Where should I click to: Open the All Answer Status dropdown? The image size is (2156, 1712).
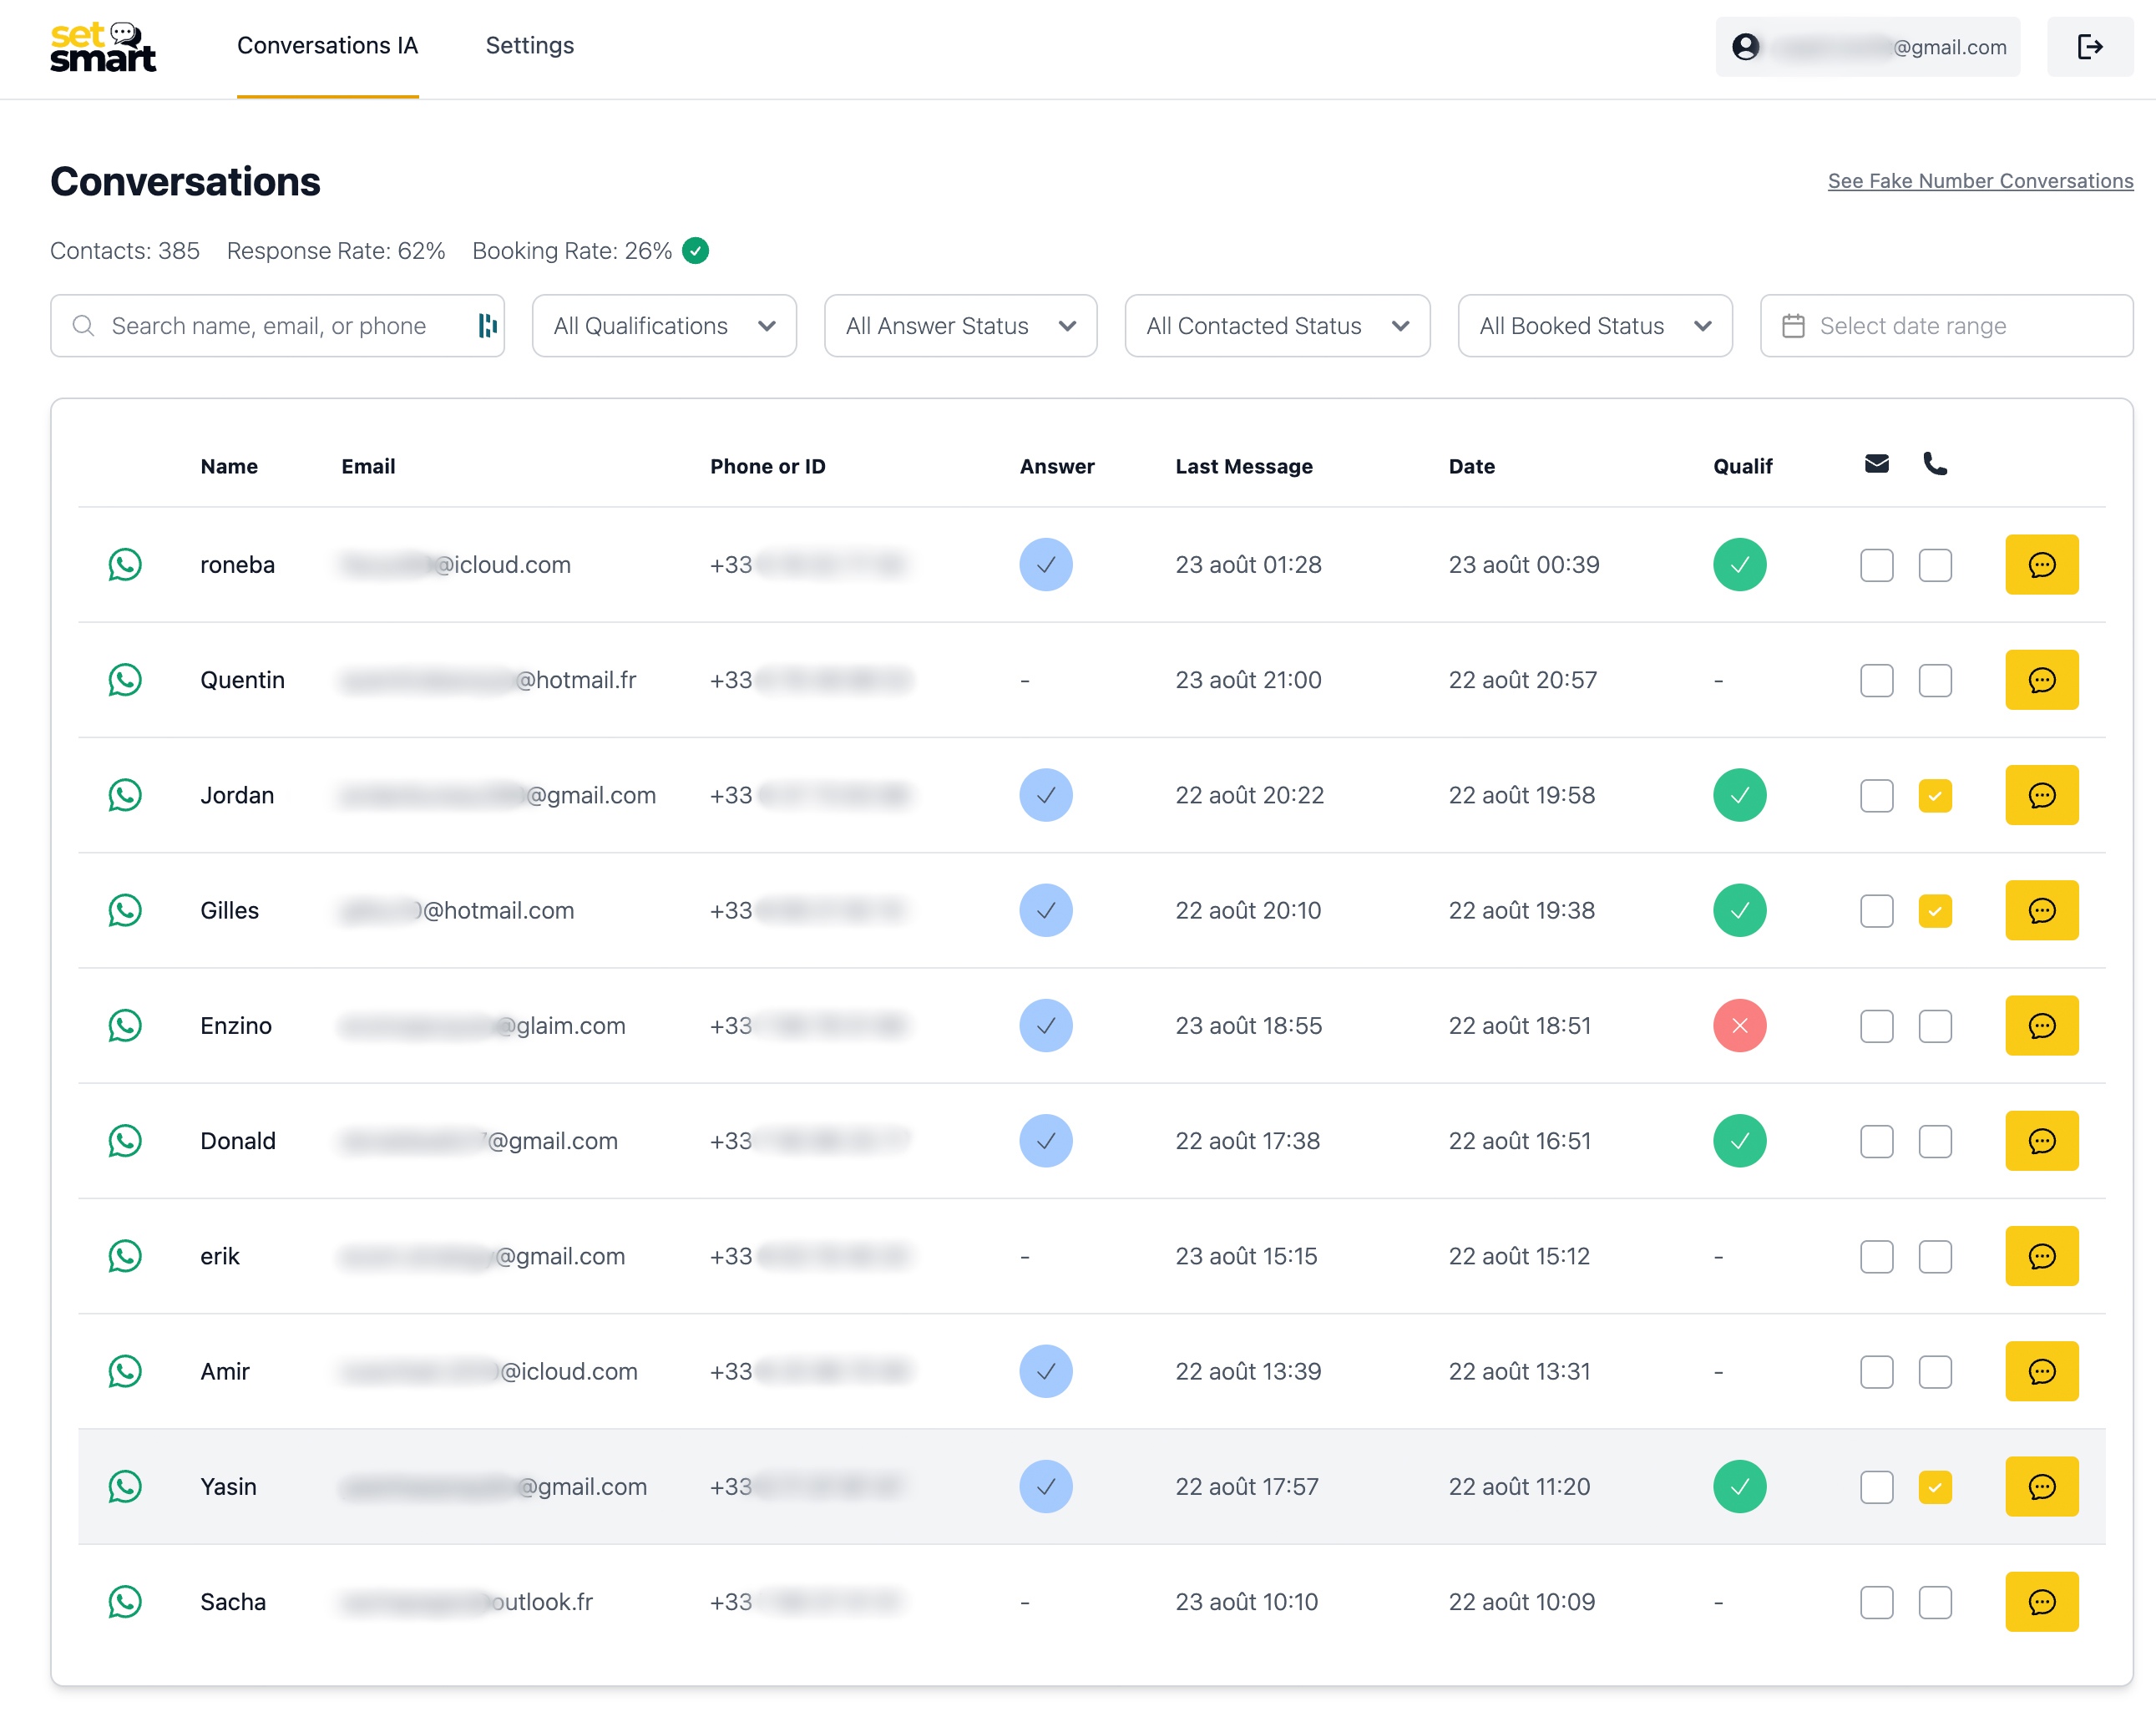click(960, 326)
